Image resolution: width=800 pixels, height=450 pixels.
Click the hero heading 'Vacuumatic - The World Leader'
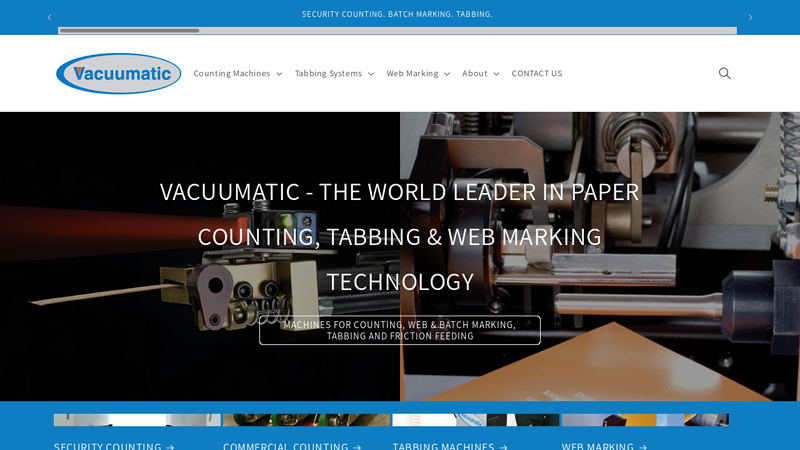(x=399, y=237)
